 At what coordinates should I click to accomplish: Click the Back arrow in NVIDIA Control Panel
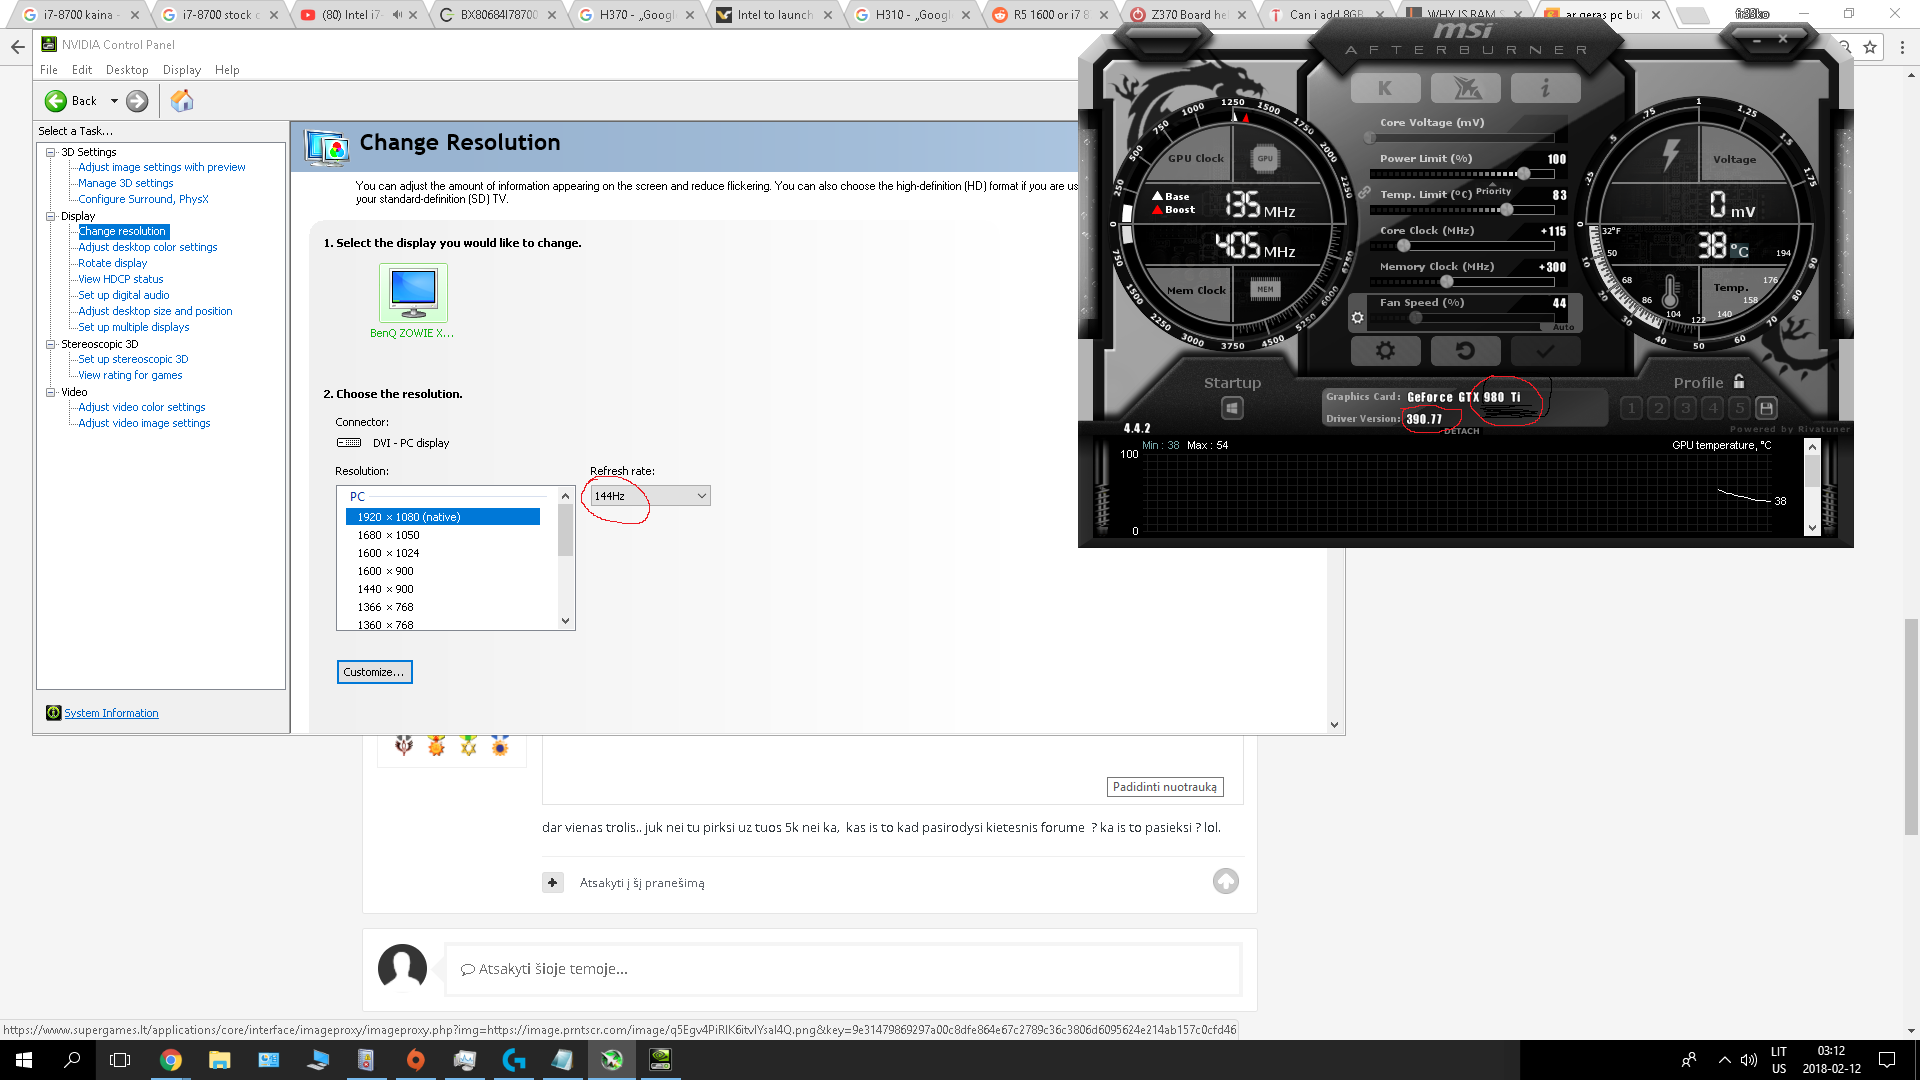[56, 101]
